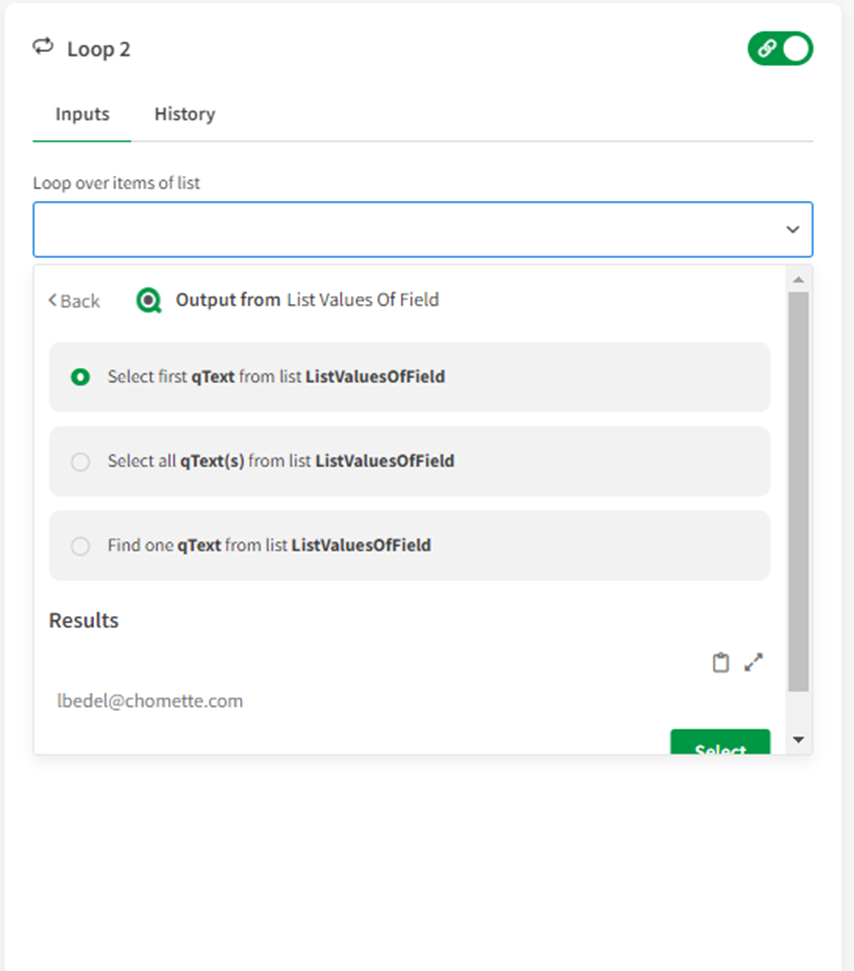Expand results with the arrows icon
The width and height of the screenshot is (854, 971).
point(754,662)
